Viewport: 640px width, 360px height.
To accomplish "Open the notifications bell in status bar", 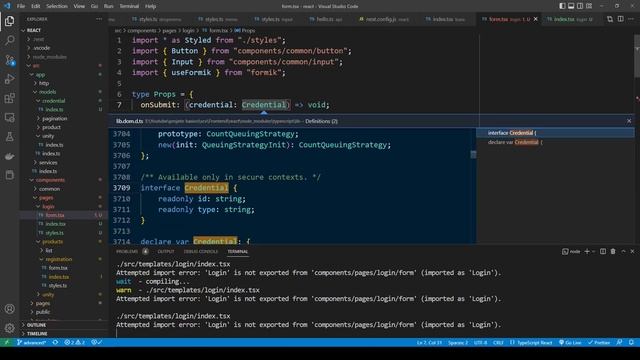I will [x=631, y=342].
